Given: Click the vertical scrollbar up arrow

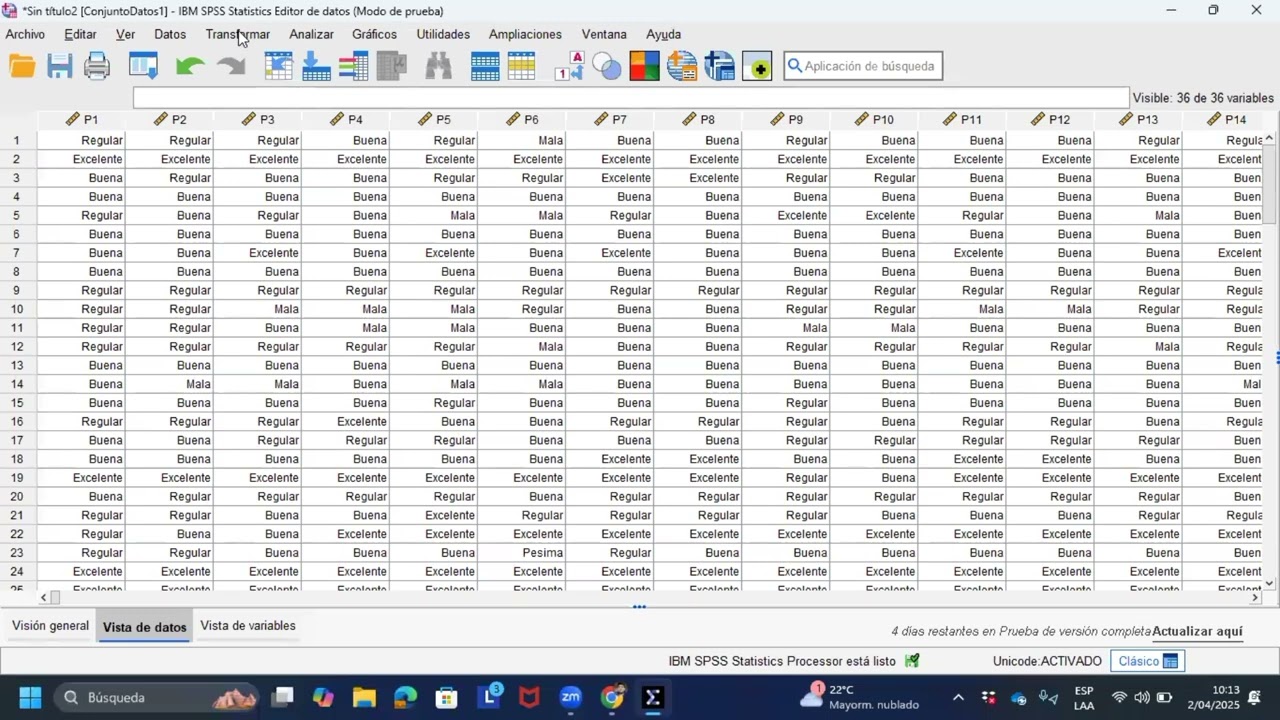Looking at the screenshot, I should (1270, 138).
